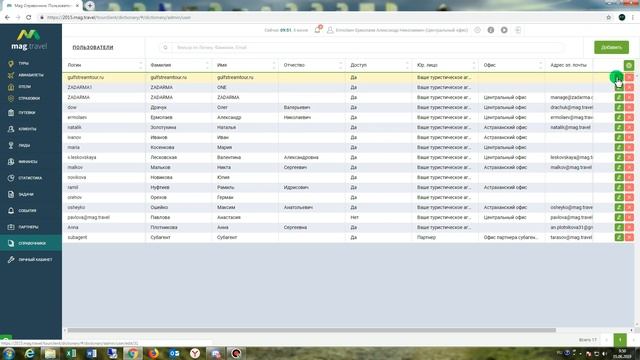Open the Лиды sidebar section
Screen dimensions: 640x360
[24, 145]
